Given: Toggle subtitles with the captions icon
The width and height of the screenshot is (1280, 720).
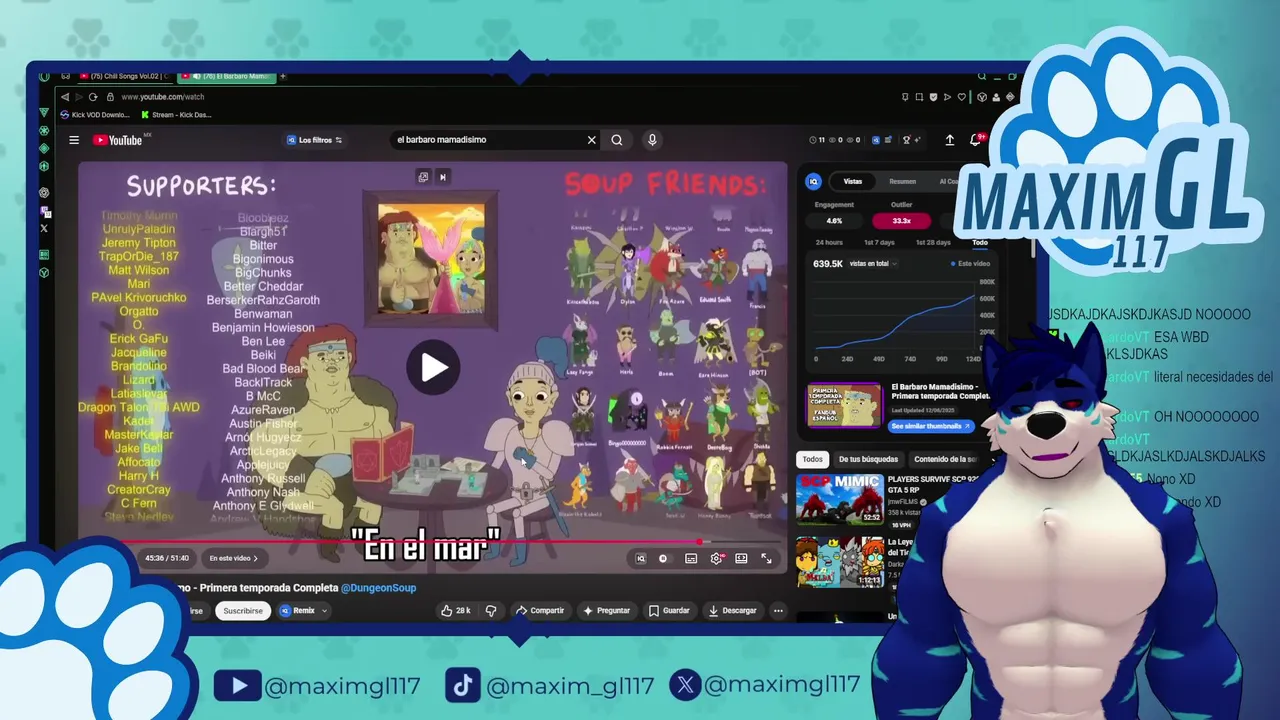Looking at the screenshot, I should click(x=691, y=558).
